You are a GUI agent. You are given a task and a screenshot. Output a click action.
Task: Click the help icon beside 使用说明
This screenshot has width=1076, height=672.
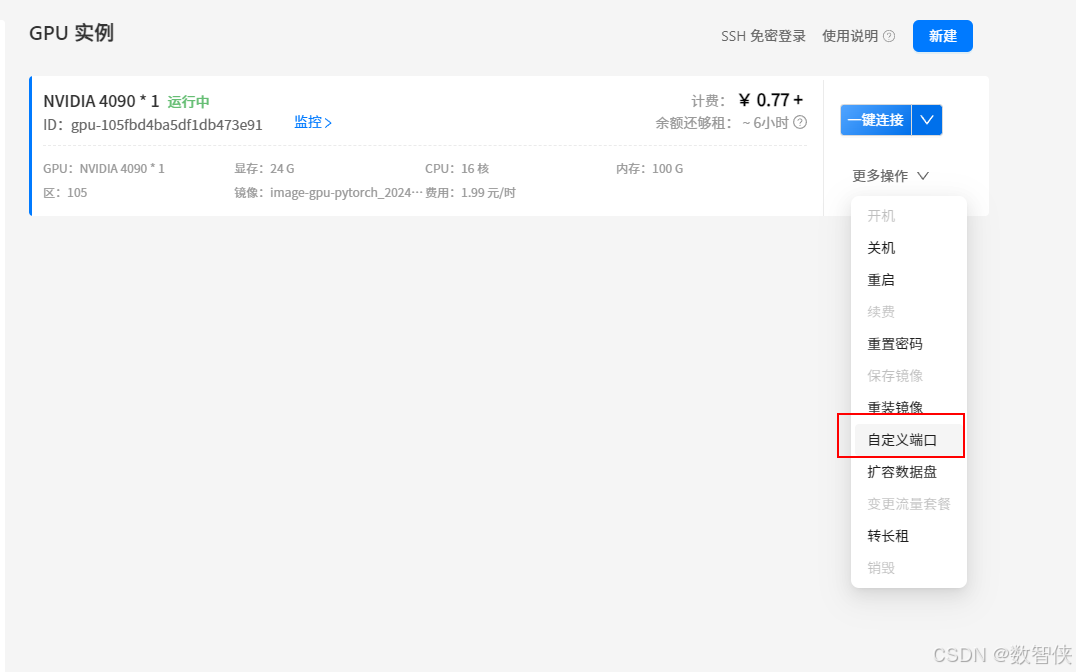coord(889,36)
